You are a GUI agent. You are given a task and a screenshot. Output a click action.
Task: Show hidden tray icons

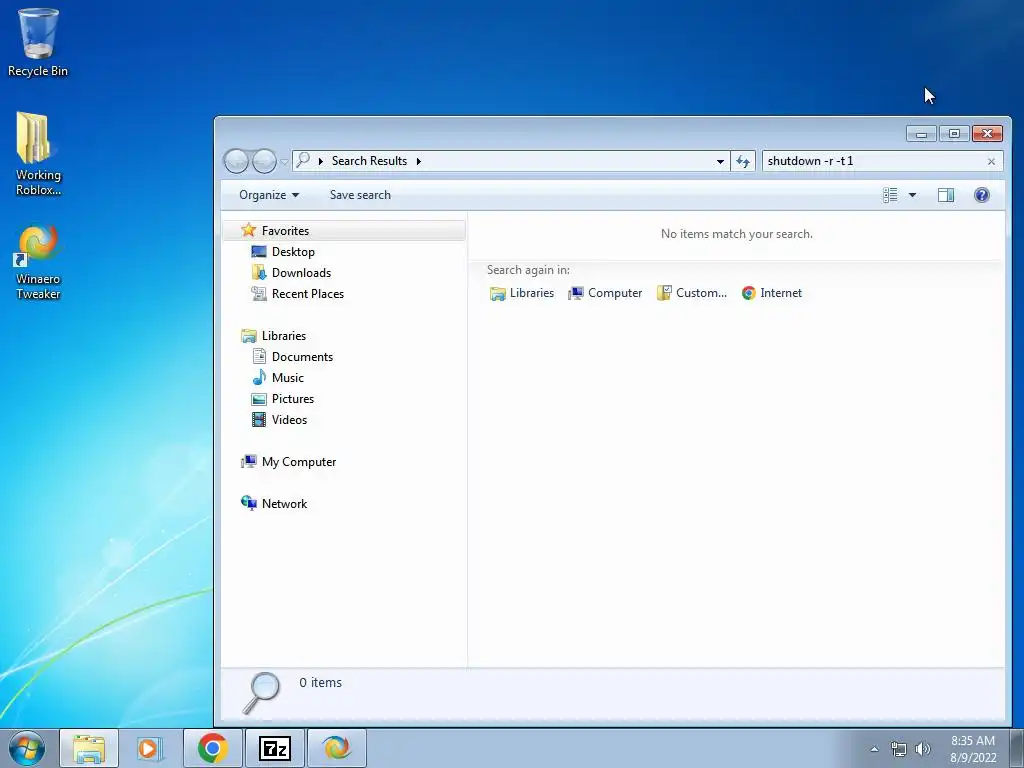coord(874,749)
